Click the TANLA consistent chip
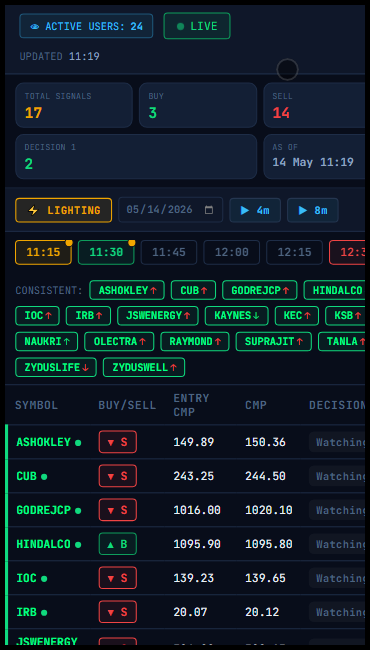This screenshot has height=650, width=370. point(342,342)
